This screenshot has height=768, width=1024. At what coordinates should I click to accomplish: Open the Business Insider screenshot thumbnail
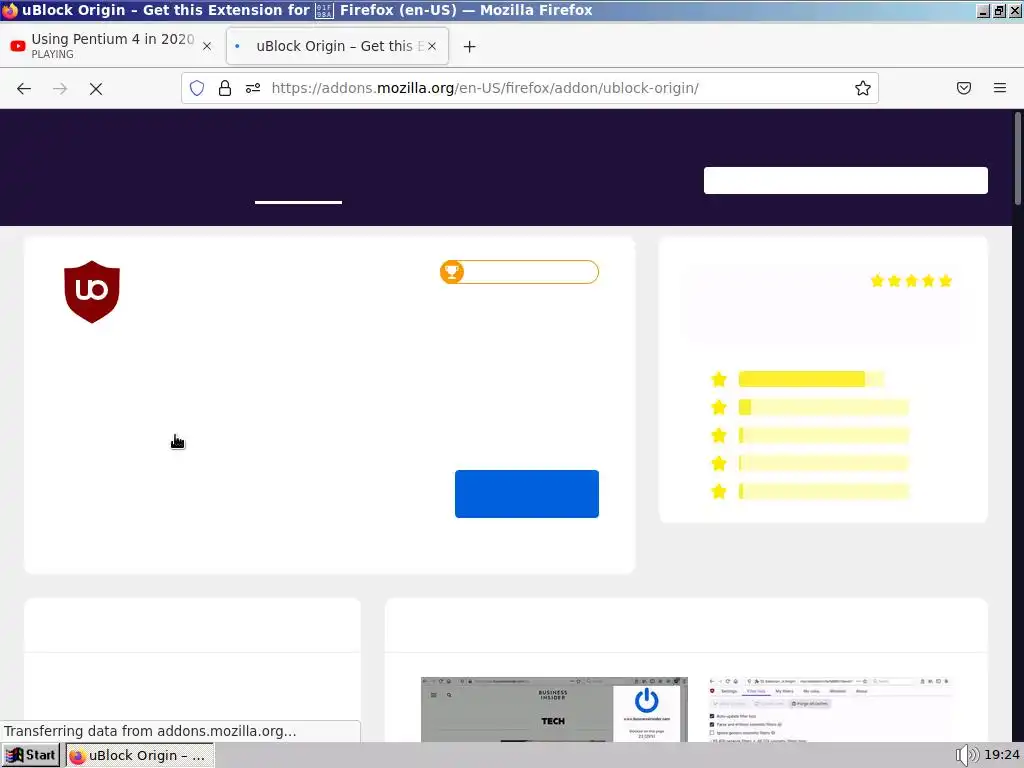(x=554, y=709)
